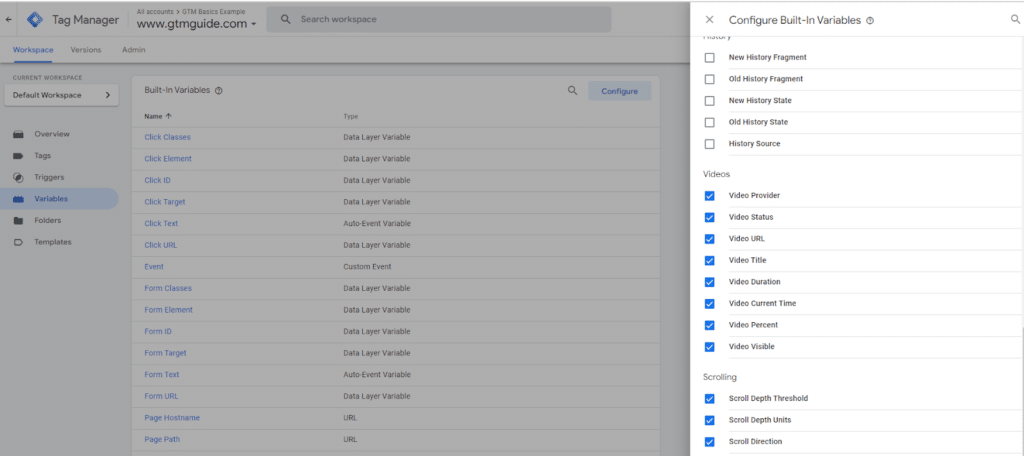Open Overview via its sidebar icon
Image resolution: width=1024 pixels, height=456 pixels.
(19, 134)
